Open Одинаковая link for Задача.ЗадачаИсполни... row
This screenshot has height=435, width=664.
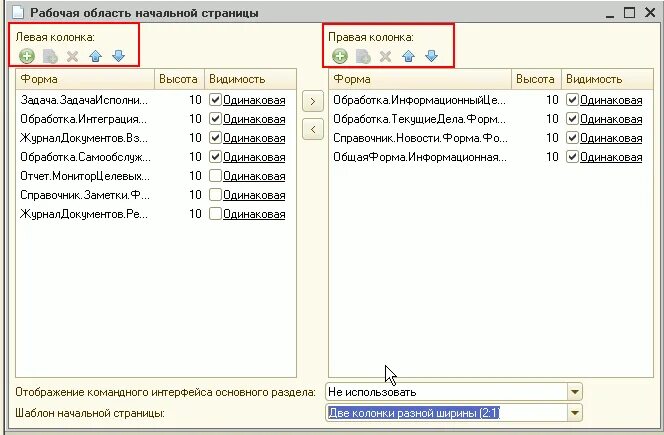254,100
